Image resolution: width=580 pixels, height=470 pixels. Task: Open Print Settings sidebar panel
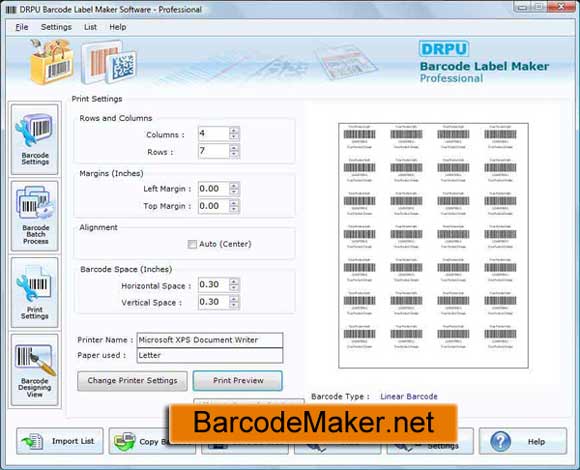click(35, 292)
